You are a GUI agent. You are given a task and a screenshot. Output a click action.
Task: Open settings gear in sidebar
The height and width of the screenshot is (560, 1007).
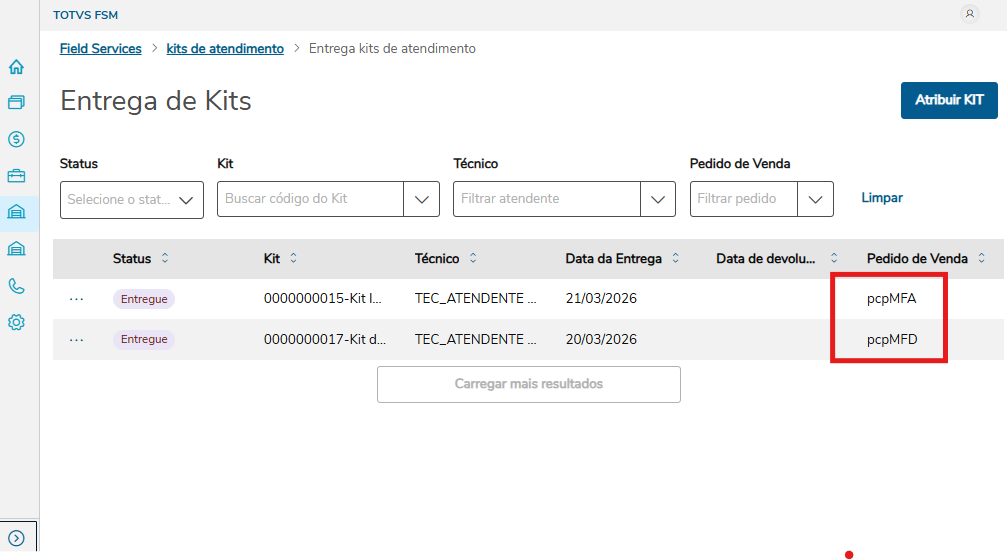click(16, 322)
